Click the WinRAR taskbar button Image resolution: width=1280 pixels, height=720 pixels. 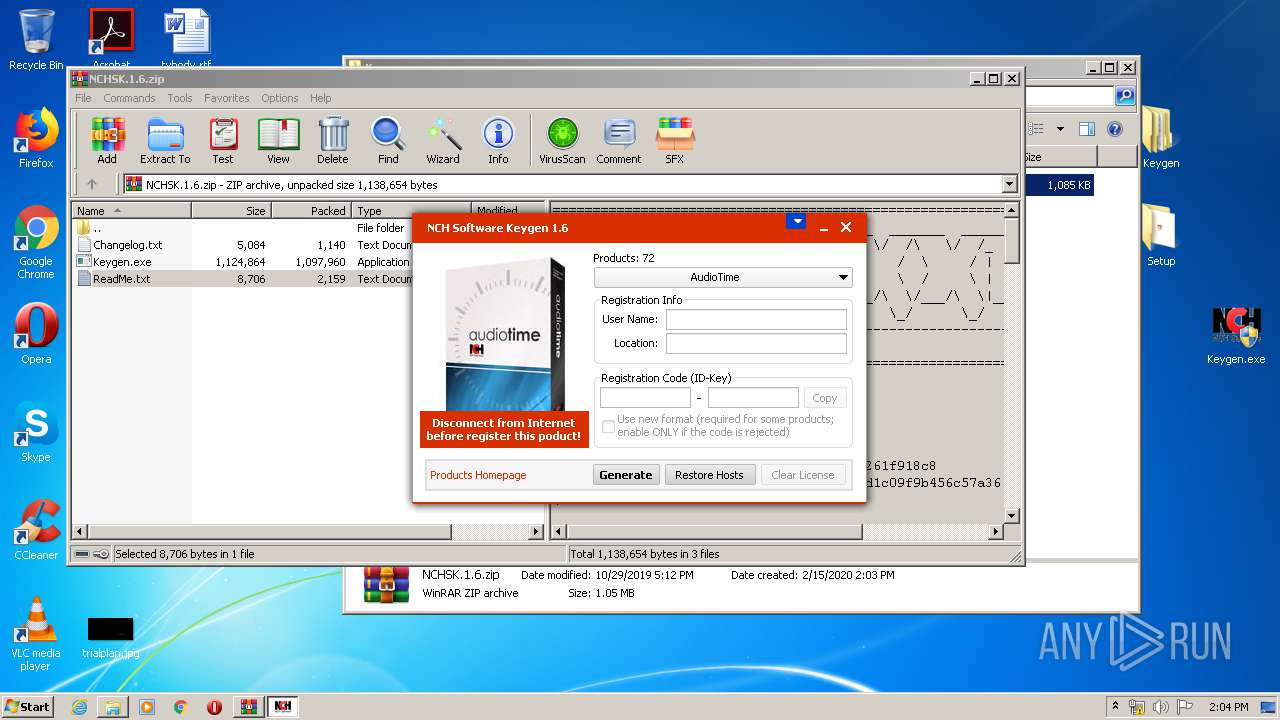click(x=249, y=707)
